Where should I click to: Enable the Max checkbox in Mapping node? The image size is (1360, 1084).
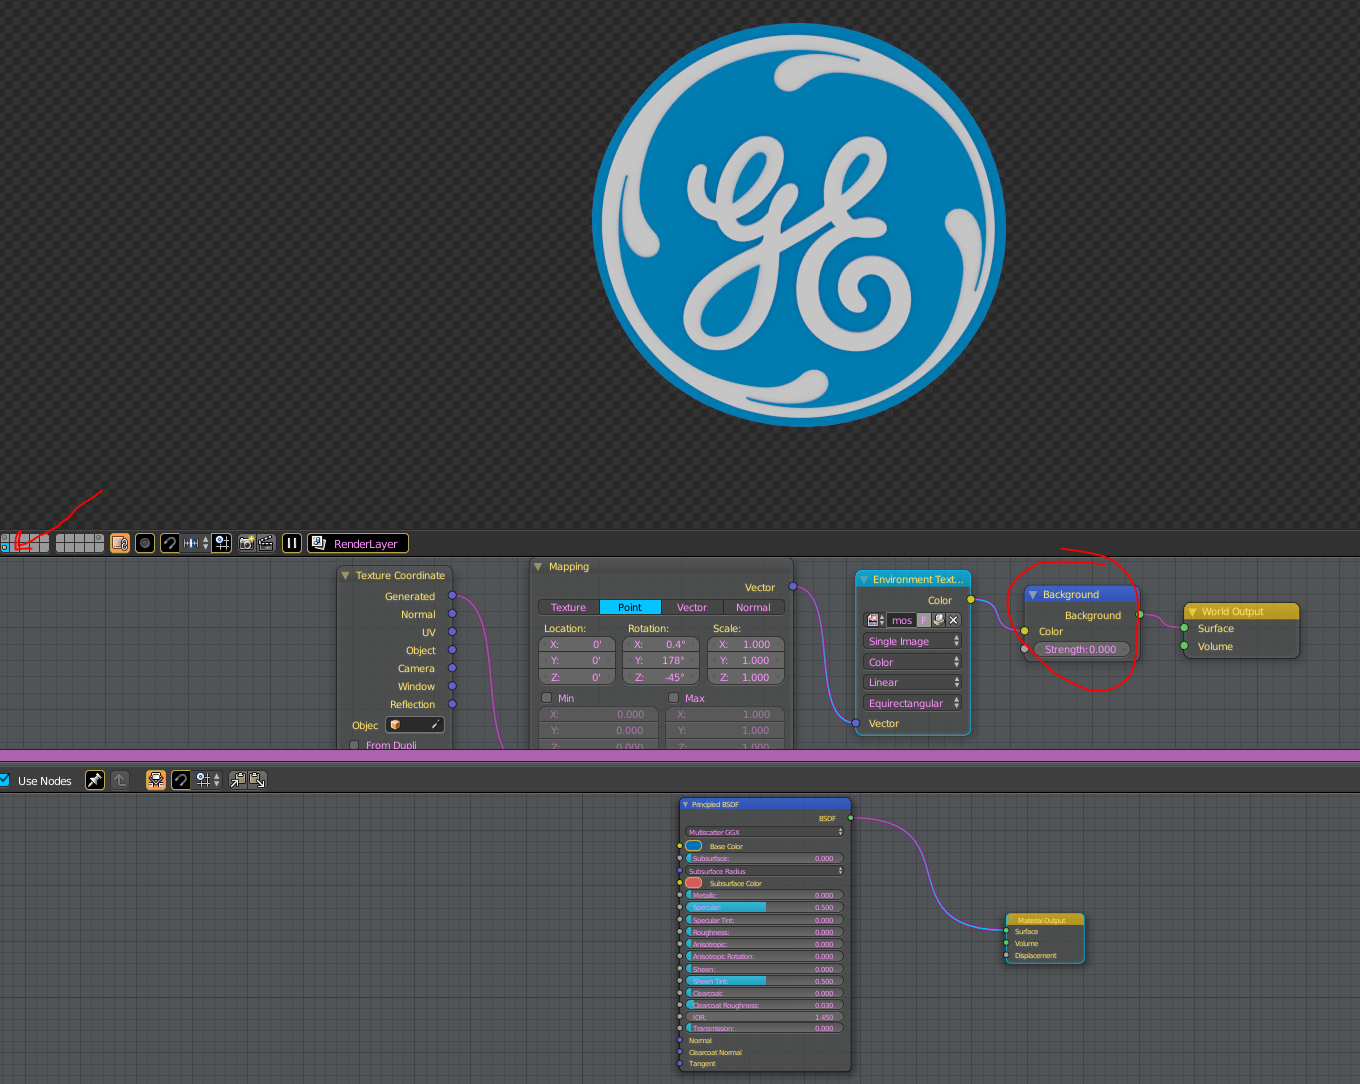point(673,698)
